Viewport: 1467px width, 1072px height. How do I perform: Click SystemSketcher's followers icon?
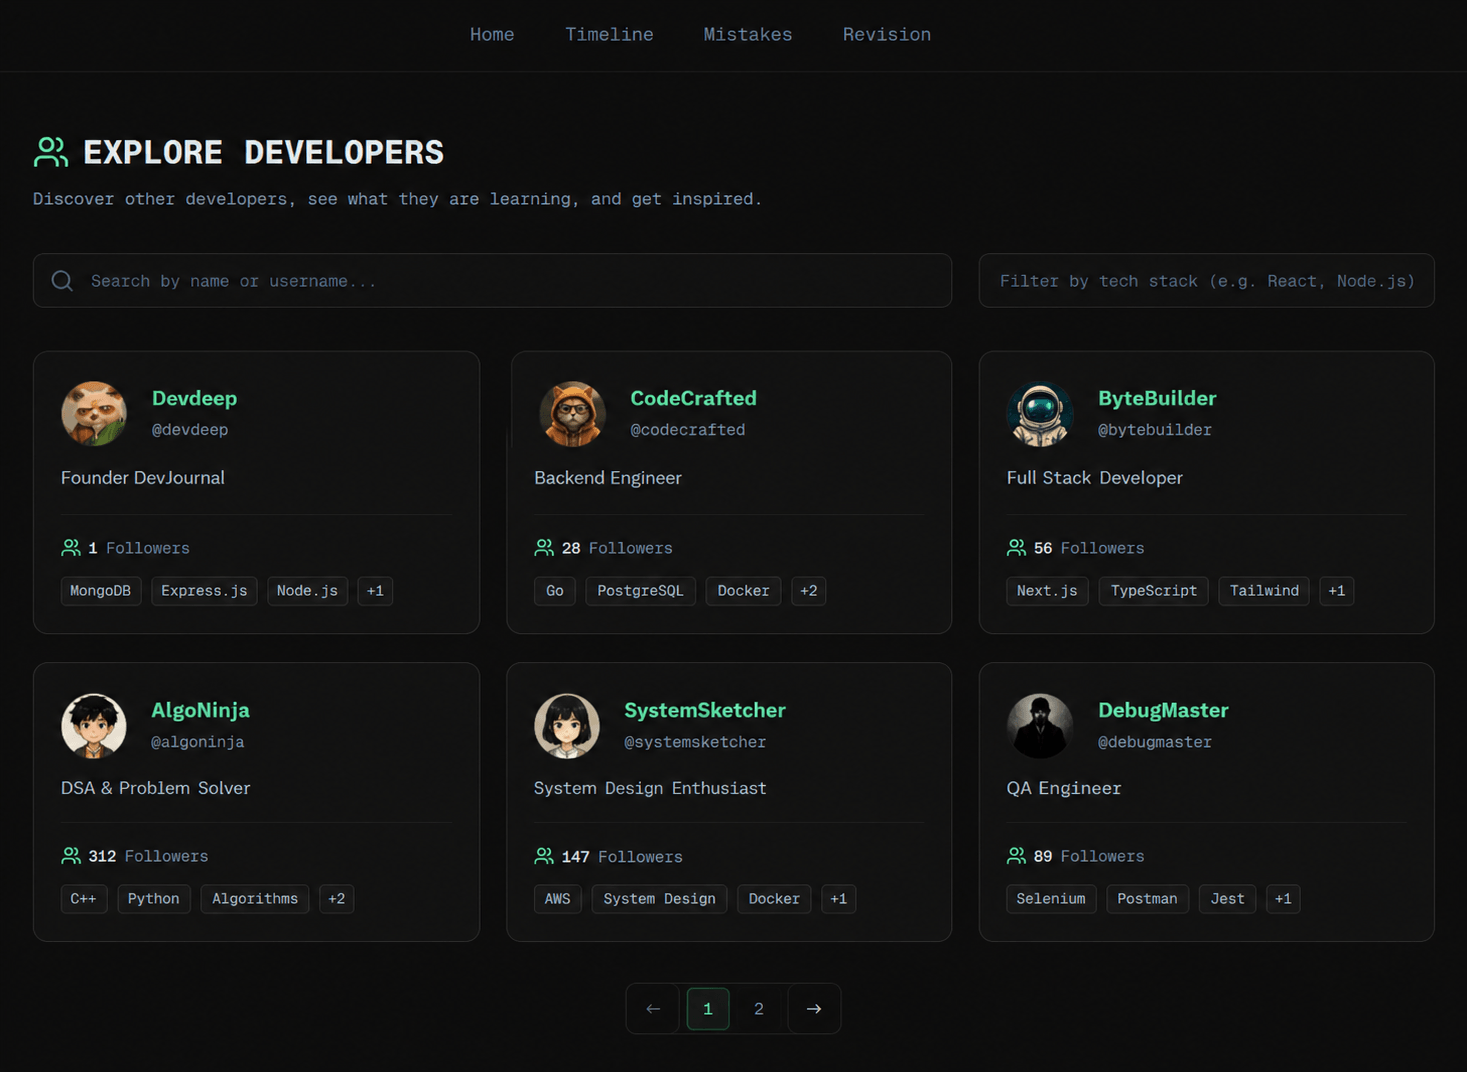coord(544,856)
